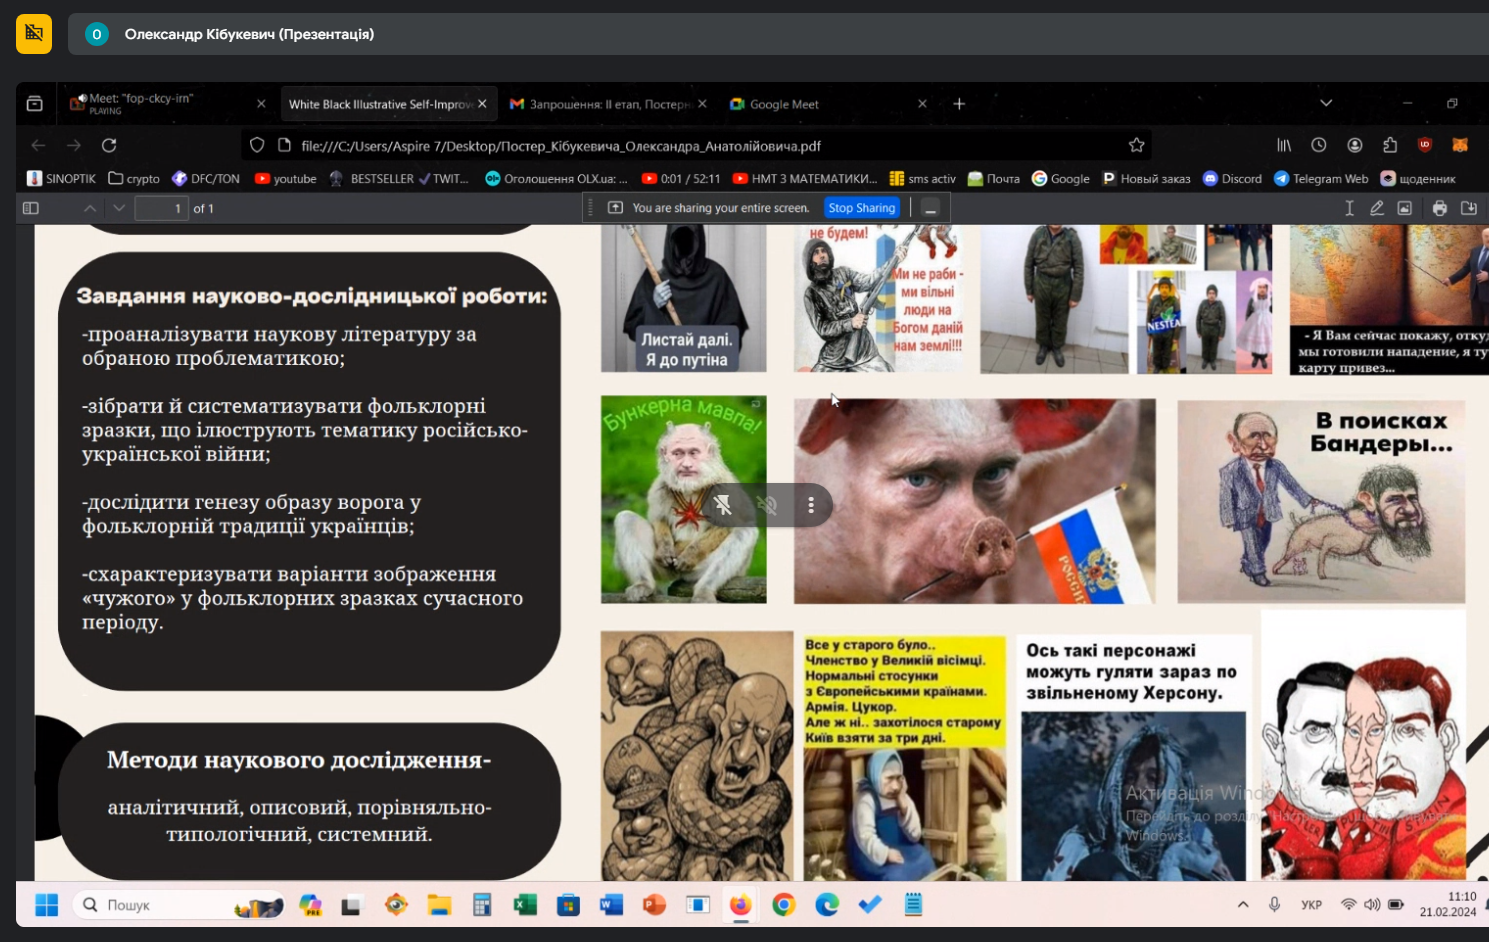Screen dimensions: 1489x942
Task: Toggle the PDF viewer sidebar
Action: point(31,208)
